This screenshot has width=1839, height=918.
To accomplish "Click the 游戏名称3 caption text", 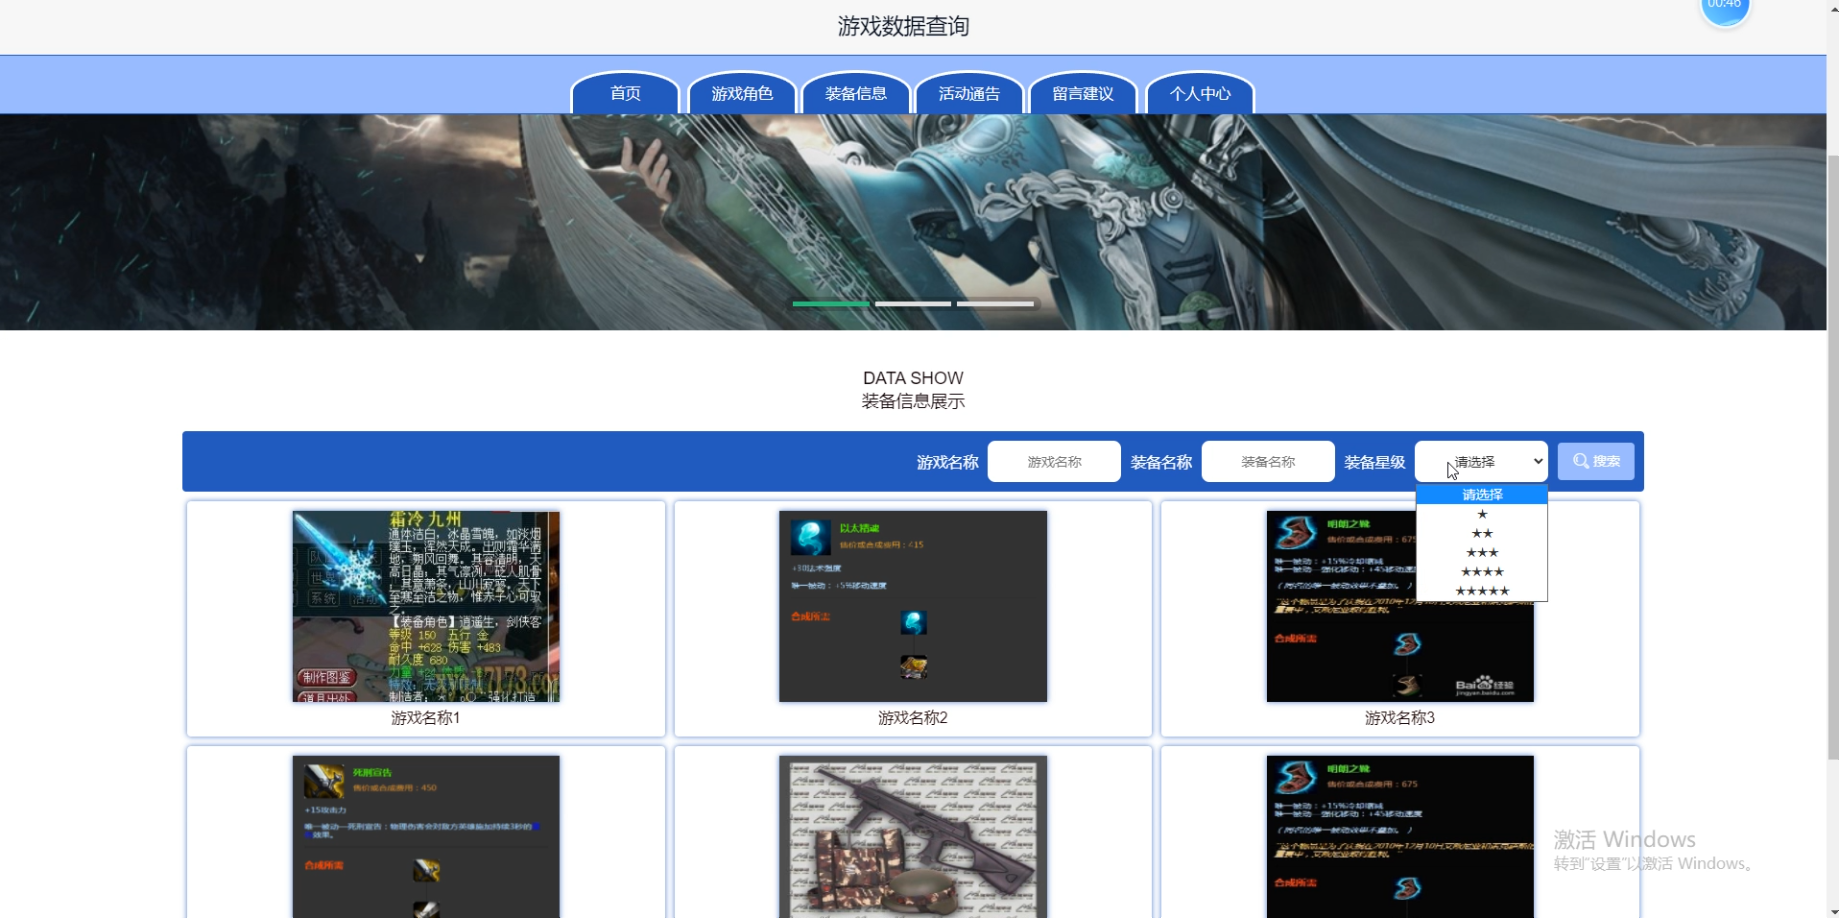I will point(1400,718).
